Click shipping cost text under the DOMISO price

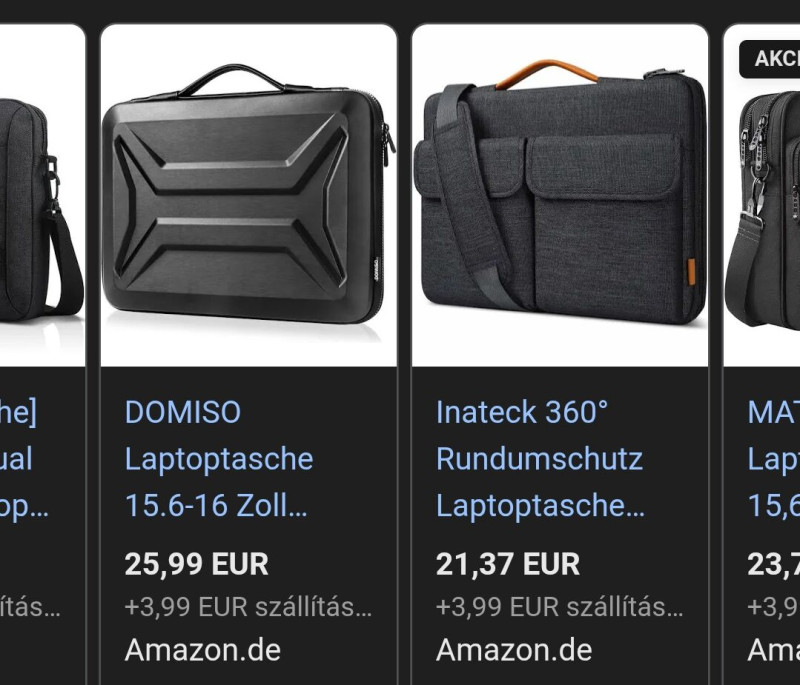point(248,607)
